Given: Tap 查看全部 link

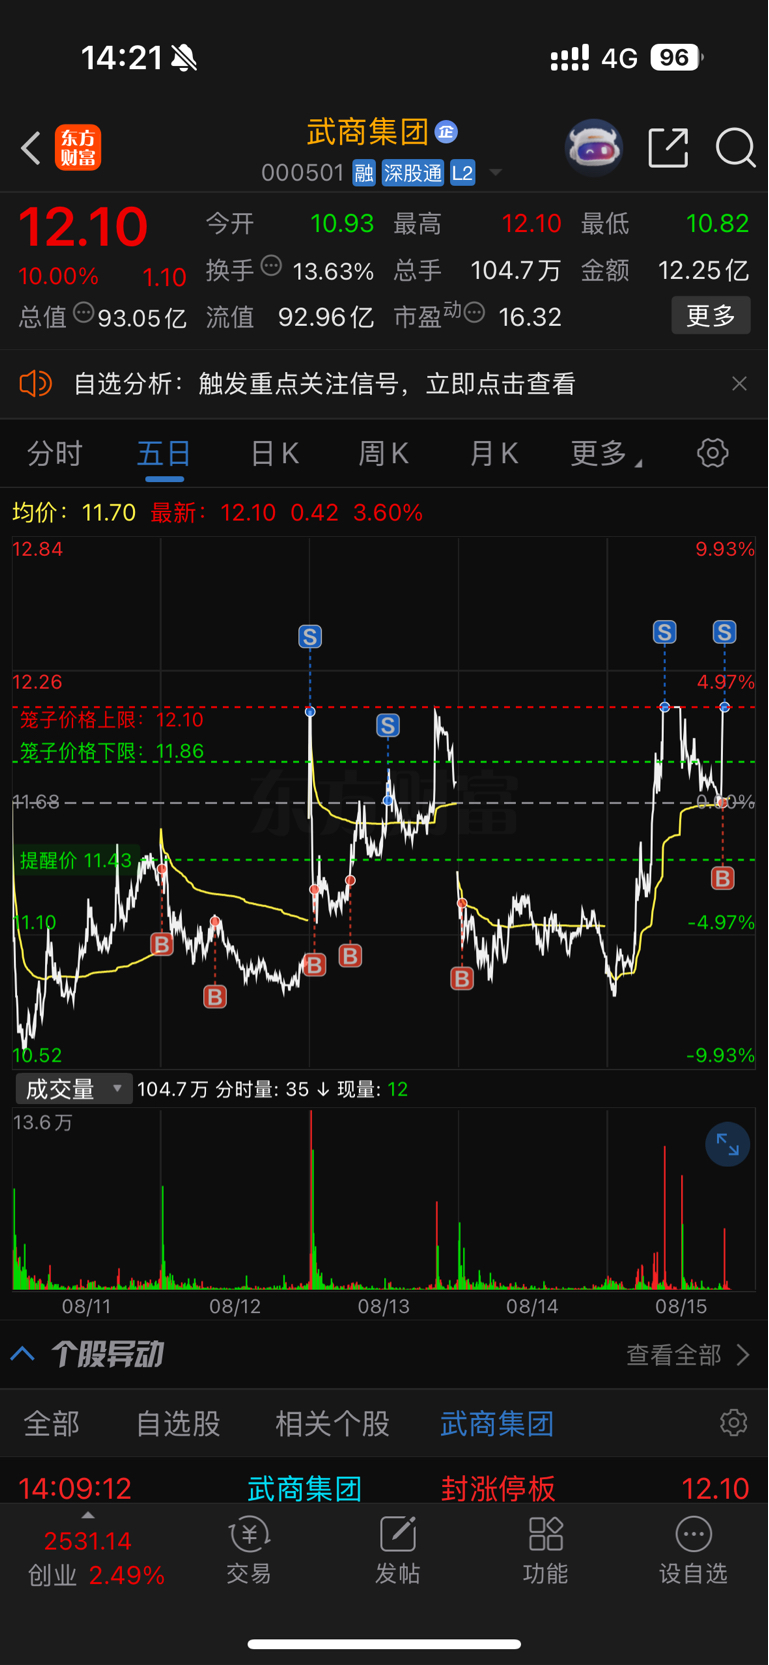Looking at the screenshot, I should (x=687, y=1355).
